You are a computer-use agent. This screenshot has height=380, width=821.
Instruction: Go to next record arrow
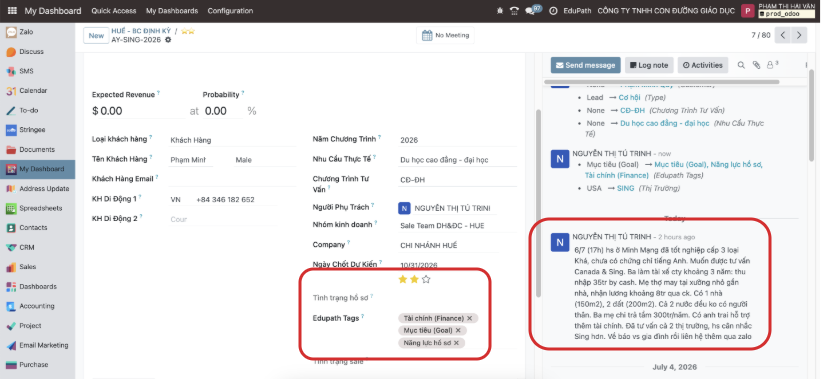(x=798, y=35)
